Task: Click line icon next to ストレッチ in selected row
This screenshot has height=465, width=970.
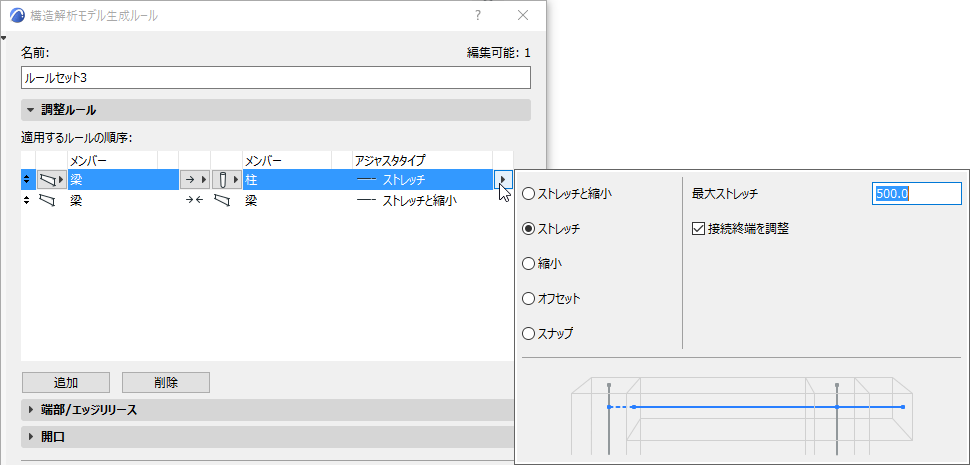Action: pyautogui.click(x=366, y=180)
